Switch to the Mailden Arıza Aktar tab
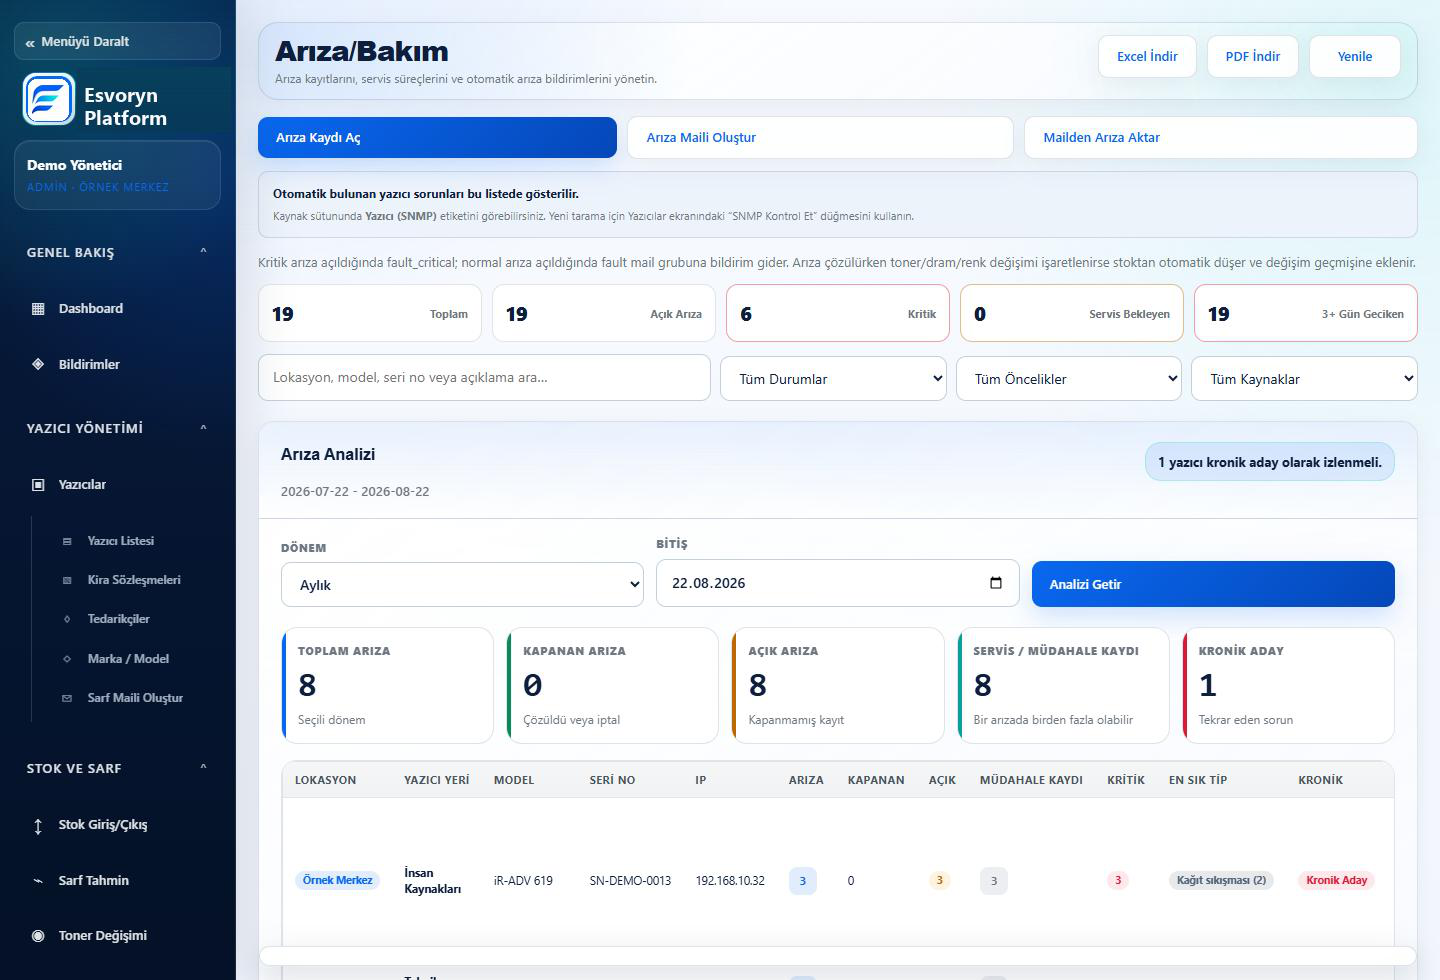 pyautogui.click(x=1221, y=138)
